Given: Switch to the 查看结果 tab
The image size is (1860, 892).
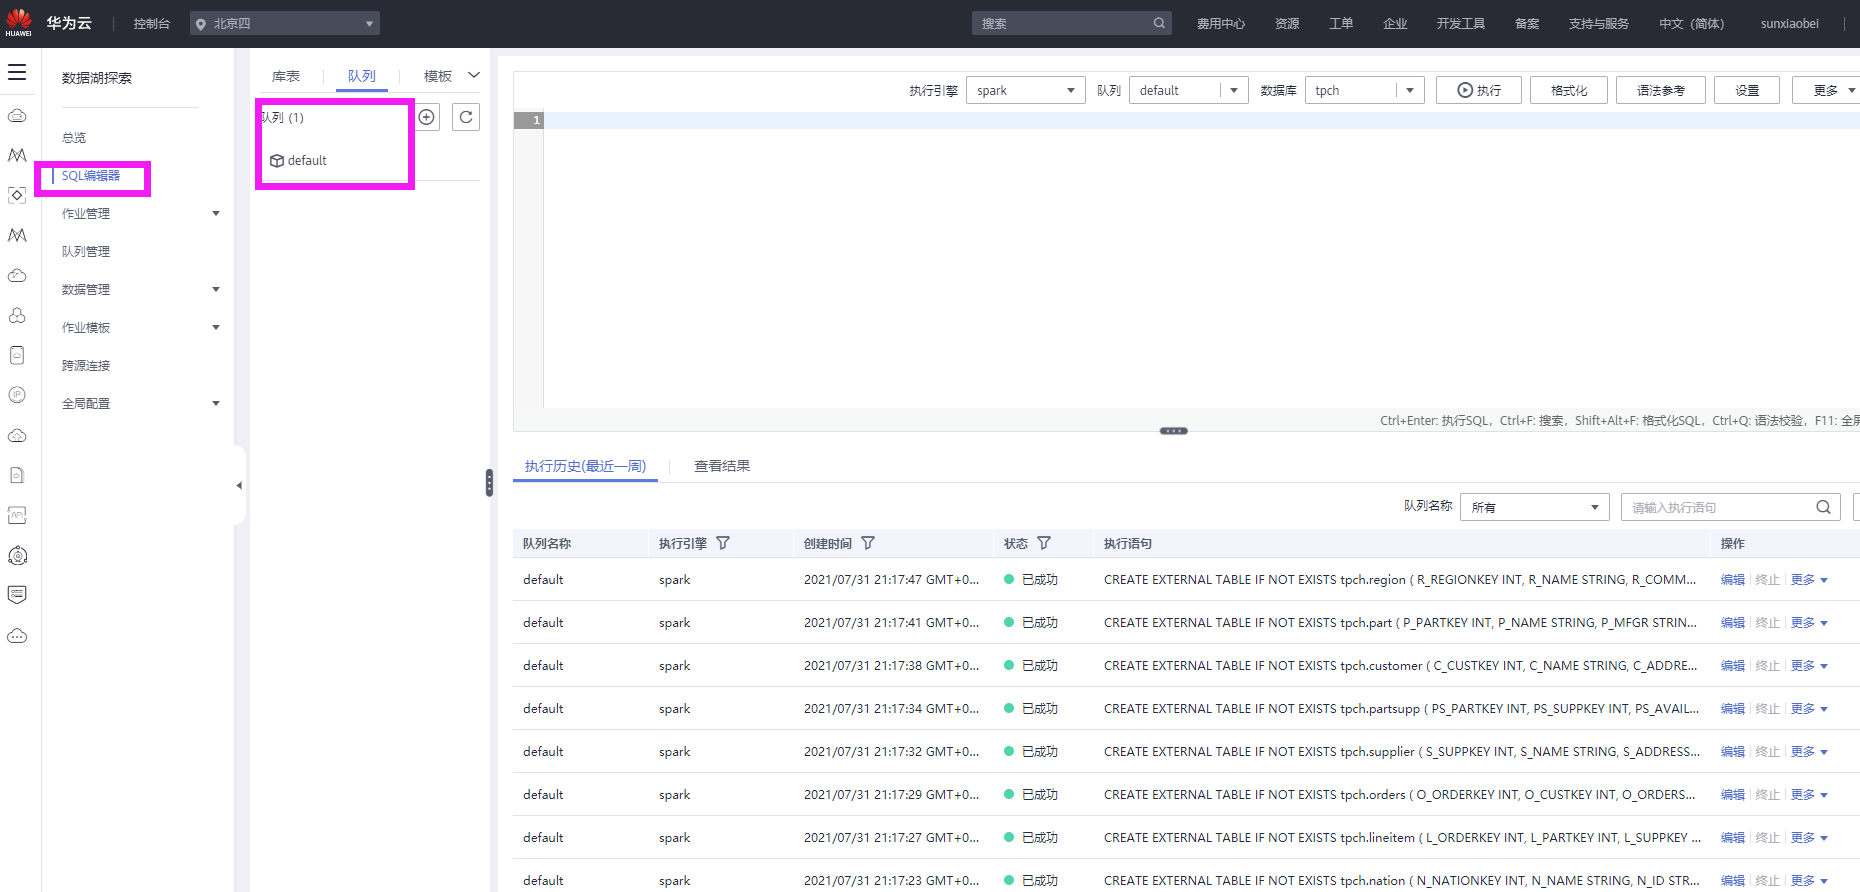Looking at the screenshot, I should tap(722, 466).
